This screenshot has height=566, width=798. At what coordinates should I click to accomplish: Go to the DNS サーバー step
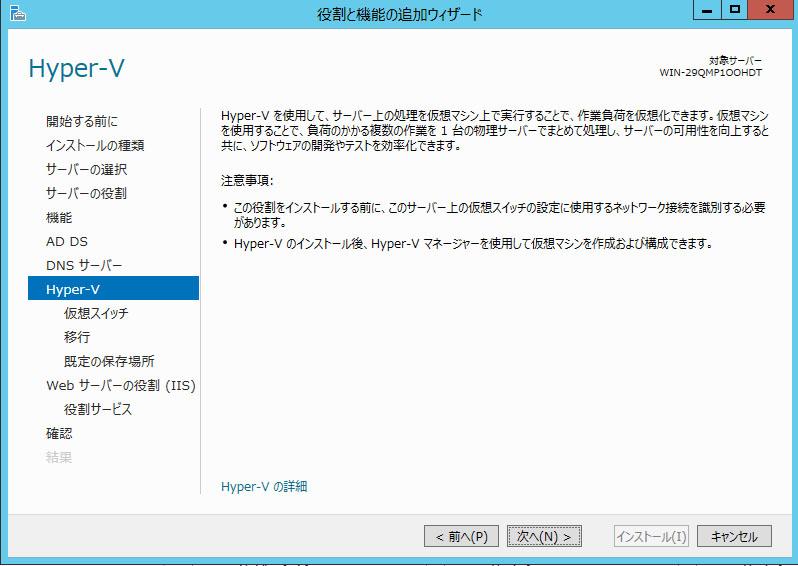pyautogui.click(x=84, y=265)
